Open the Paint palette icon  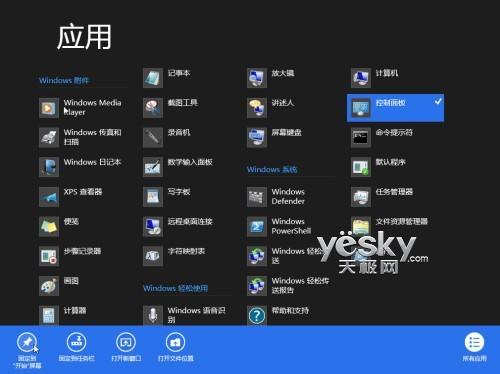49,286
